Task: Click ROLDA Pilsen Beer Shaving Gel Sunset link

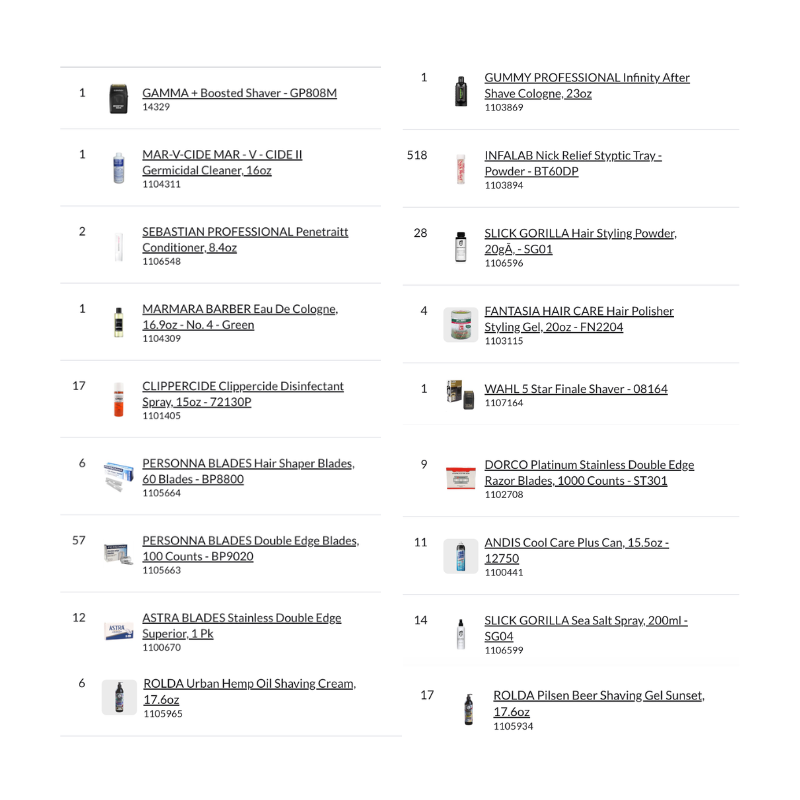Action: [598, 703]
